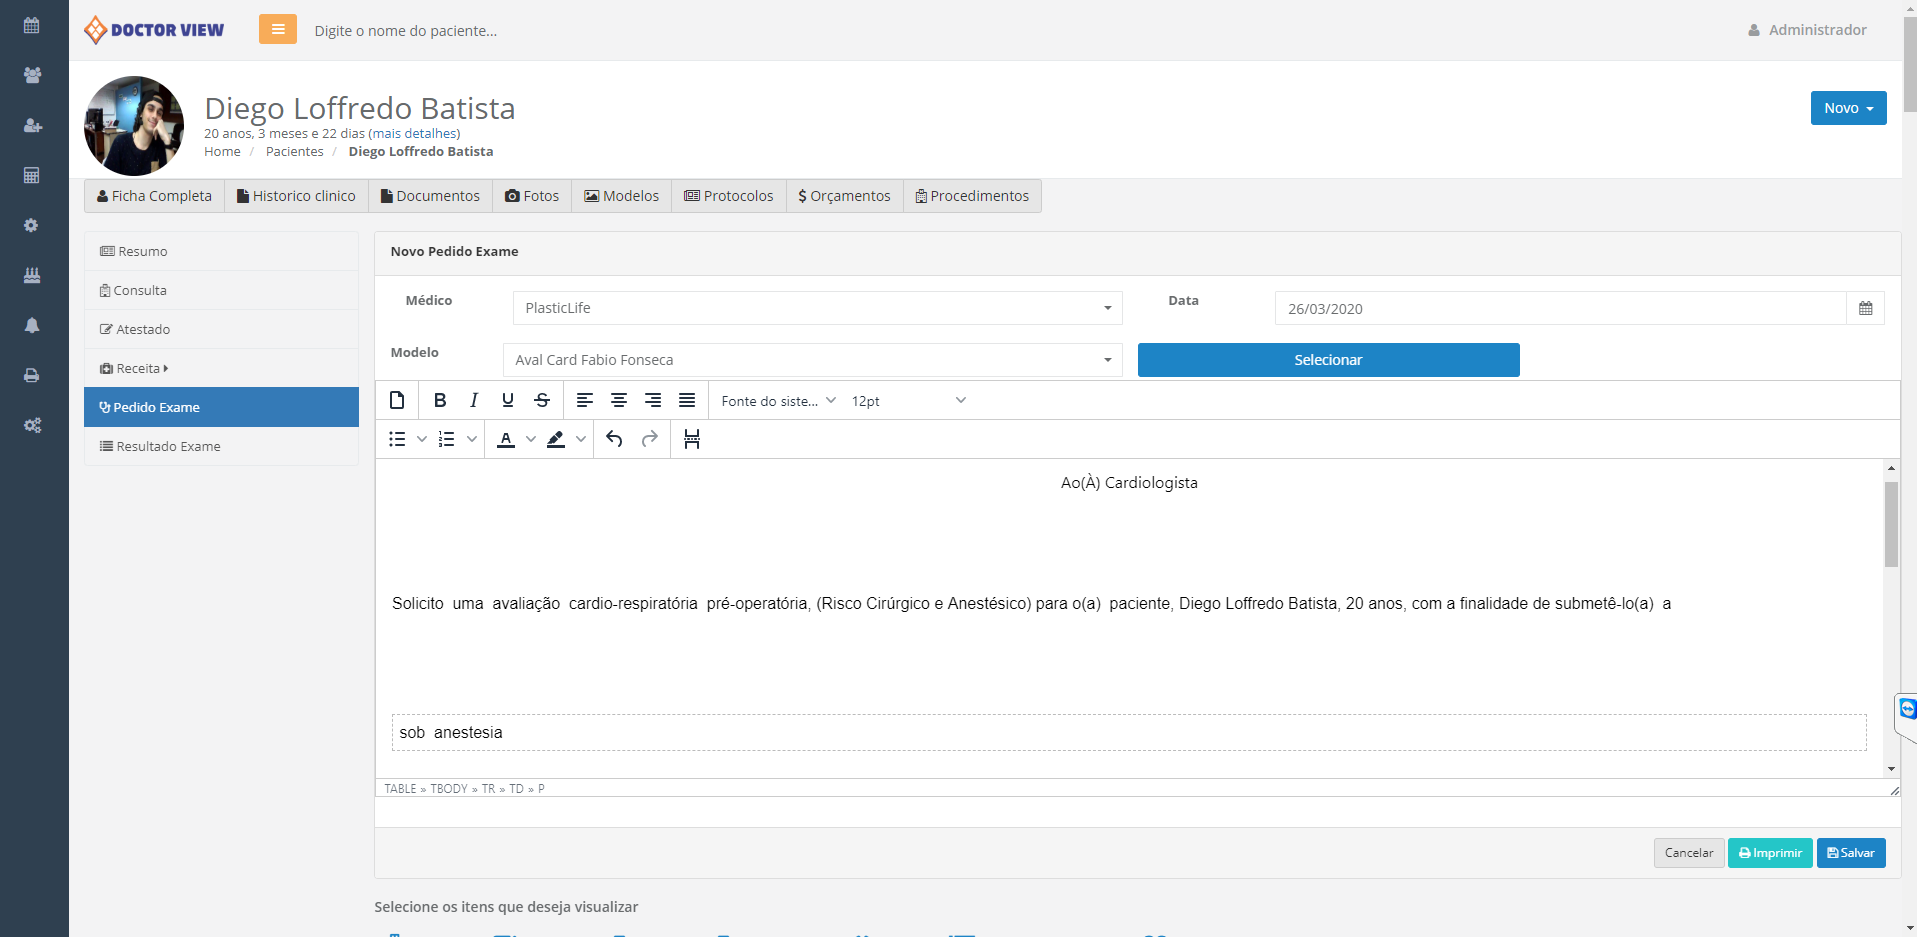The height and width of the screenshot is (937, 1917).
Task: Click the new document icon in editor
Action: [x=397, y=401]
